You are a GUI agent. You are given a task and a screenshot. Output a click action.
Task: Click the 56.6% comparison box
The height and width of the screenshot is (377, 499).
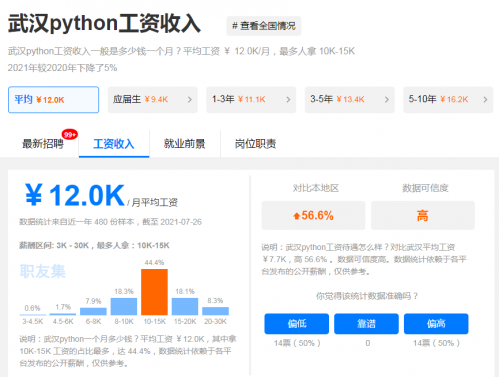(313, 215)
